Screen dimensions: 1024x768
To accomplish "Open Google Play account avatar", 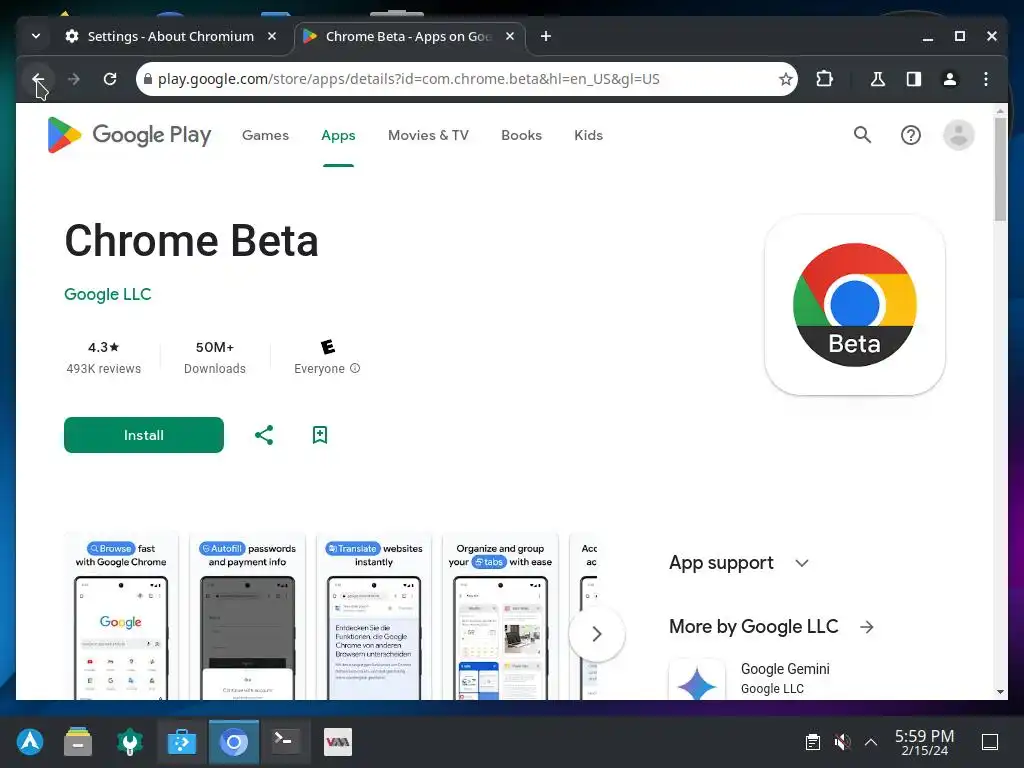I will [959, 135].
